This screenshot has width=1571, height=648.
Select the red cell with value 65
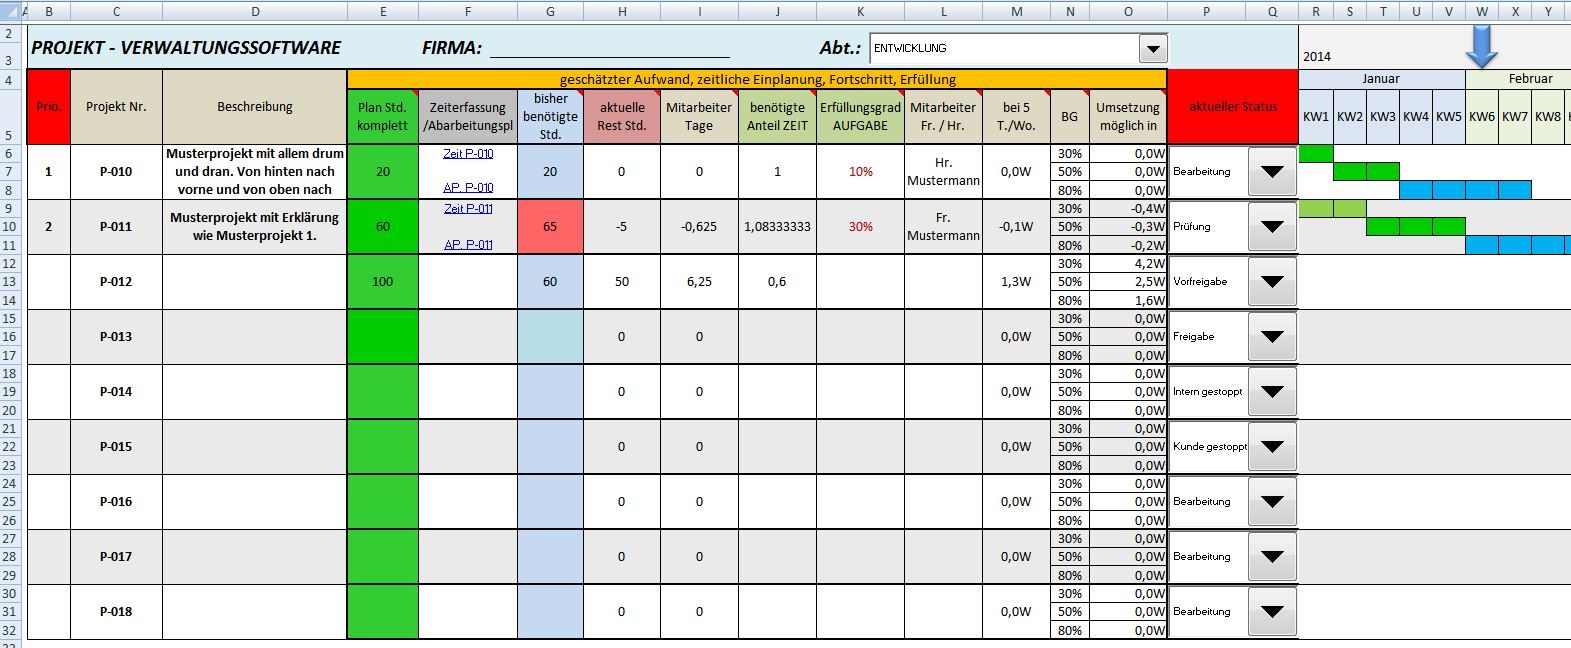550,227
